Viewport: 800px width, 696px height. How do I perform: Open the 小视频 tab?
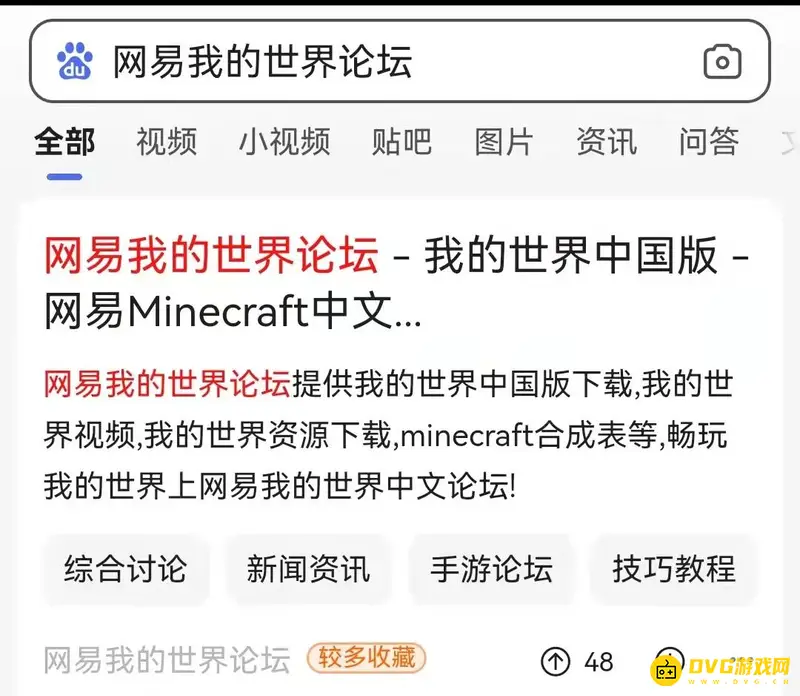click(285, 141)
